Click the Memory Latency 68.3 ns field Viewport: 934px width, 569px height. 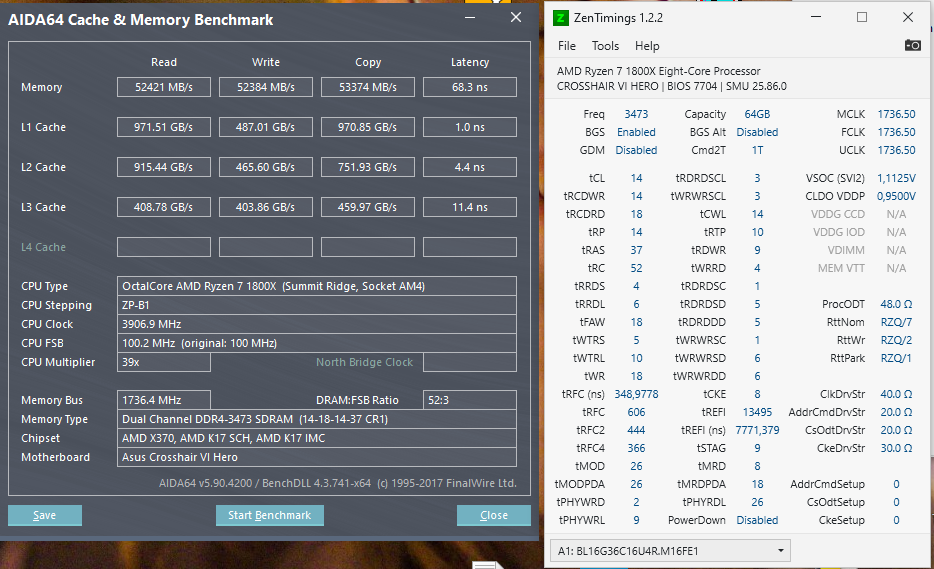pyautogui.click(x=470, y=87)
